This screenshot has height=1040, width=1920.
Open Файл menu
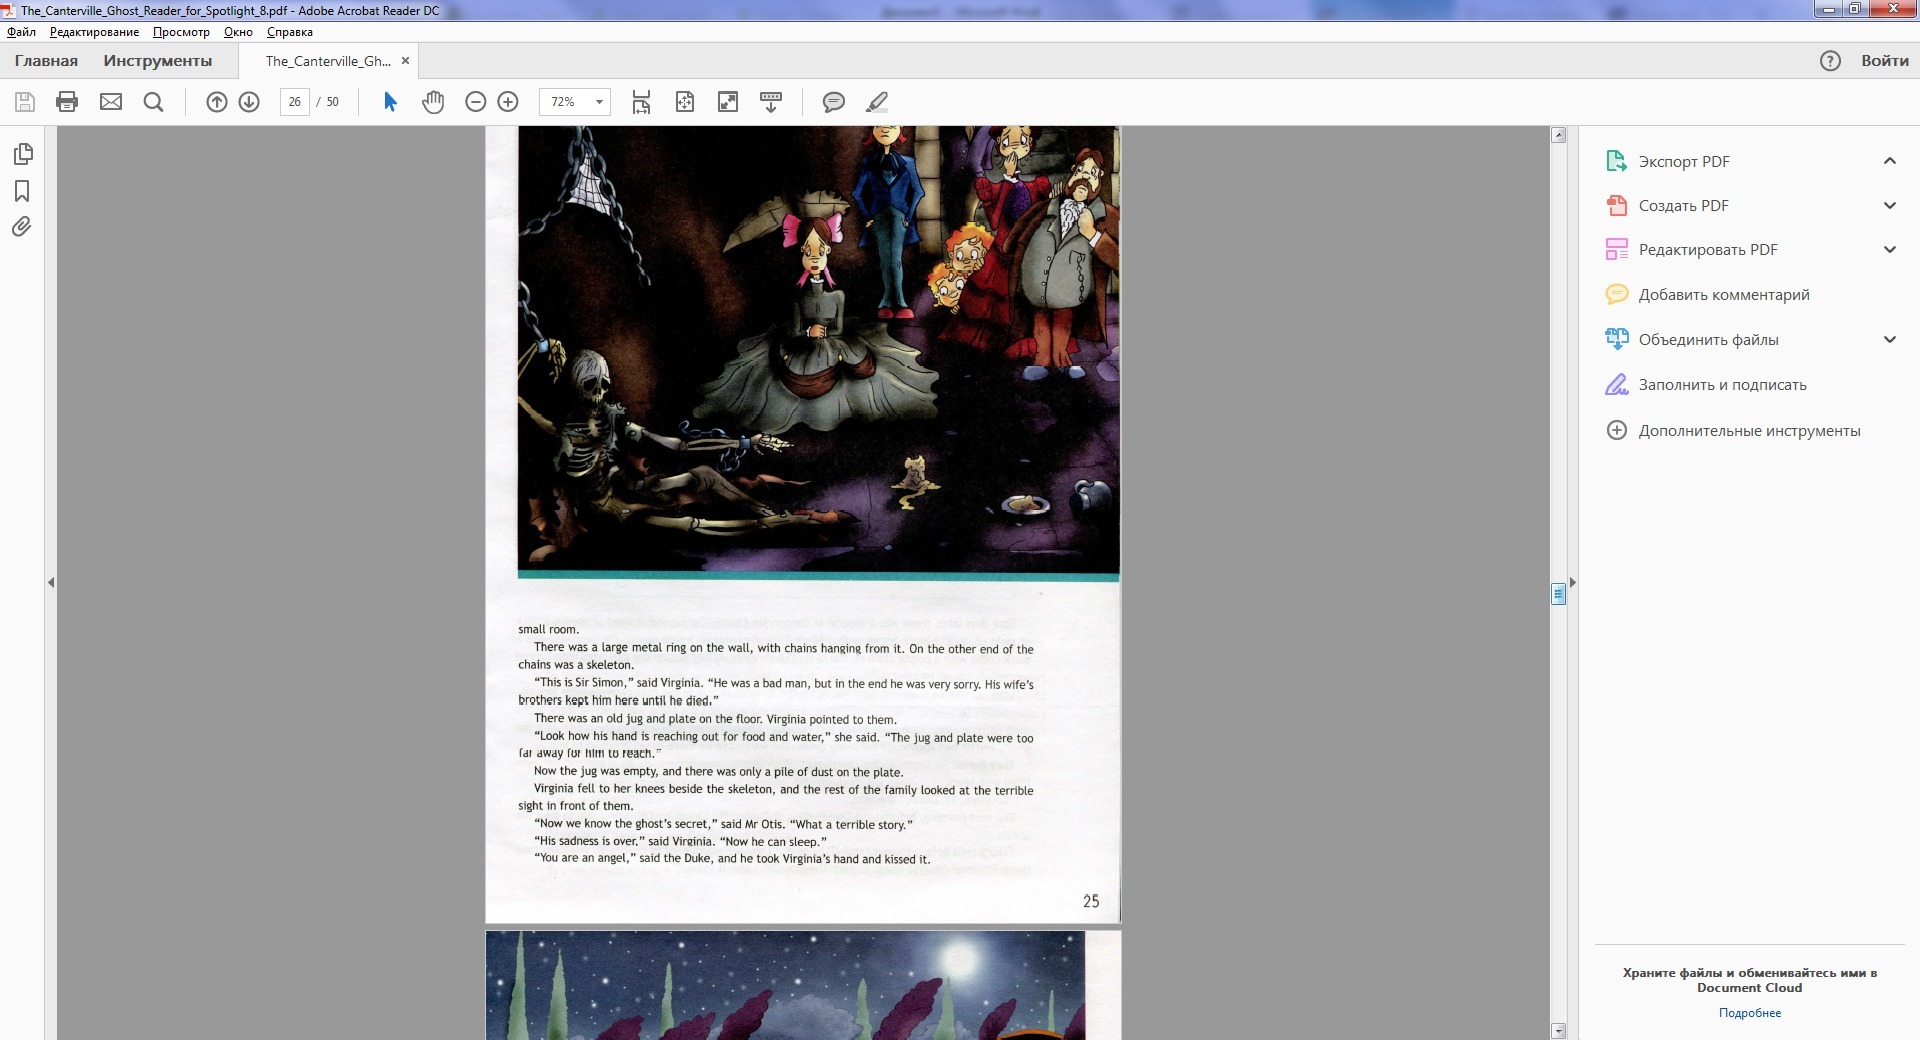(21, 32)
